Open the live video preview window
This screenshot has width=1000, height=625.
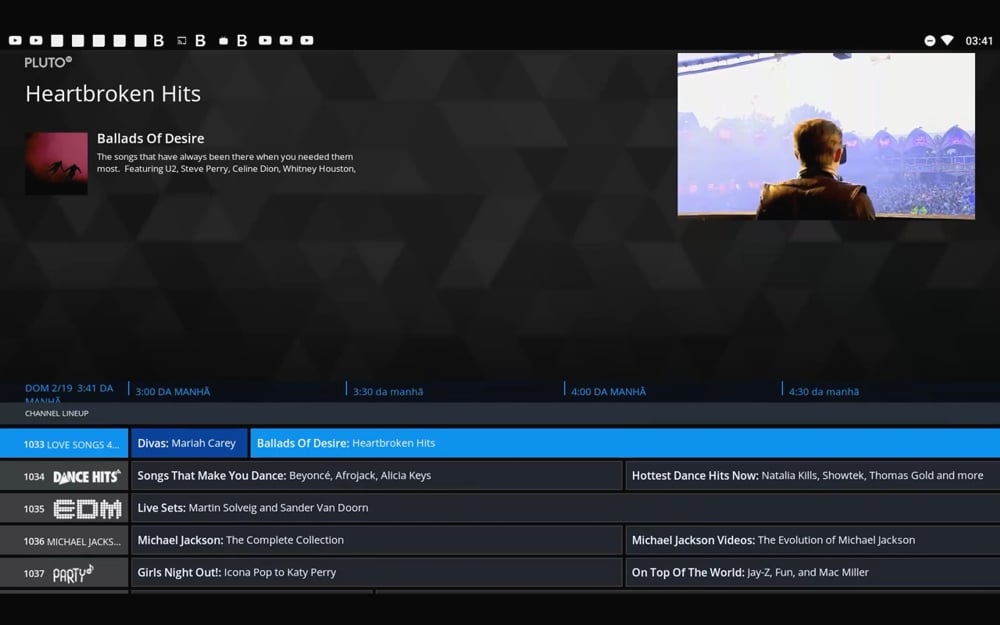click(826, 136)
